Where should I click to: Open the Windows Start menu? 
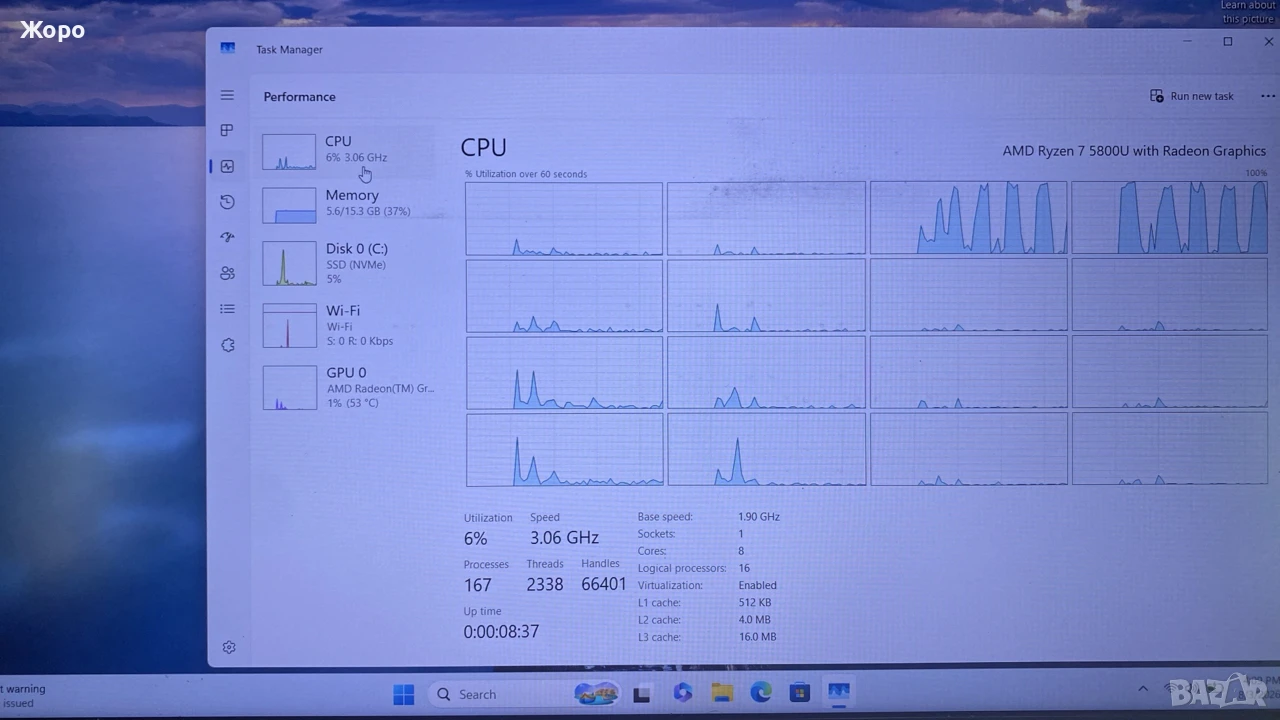[x=404, y=694]
